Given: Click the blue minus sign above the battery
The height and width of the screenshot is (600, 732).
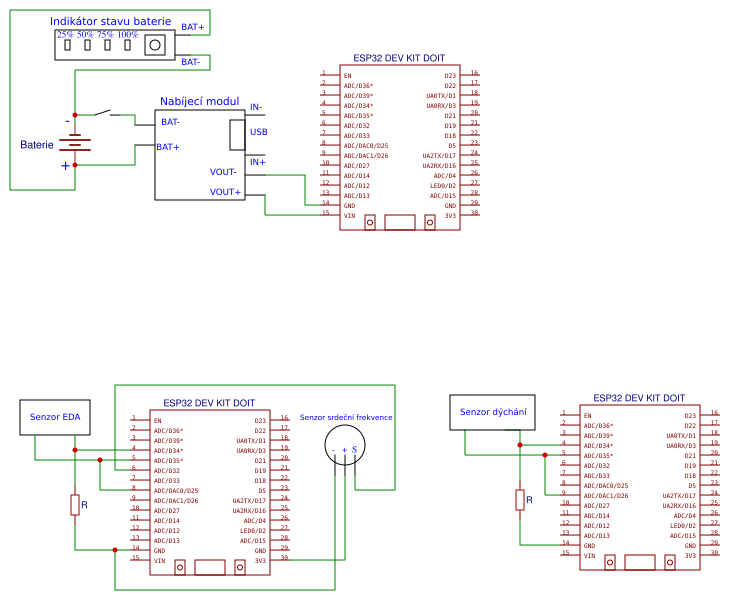Looking at the screenshot, I should pyautogui.click(x=68, y=121).
